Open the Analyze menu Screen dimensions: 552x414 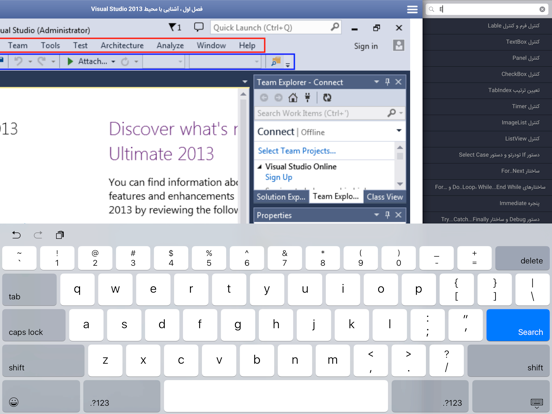click(x=170, y=45)
